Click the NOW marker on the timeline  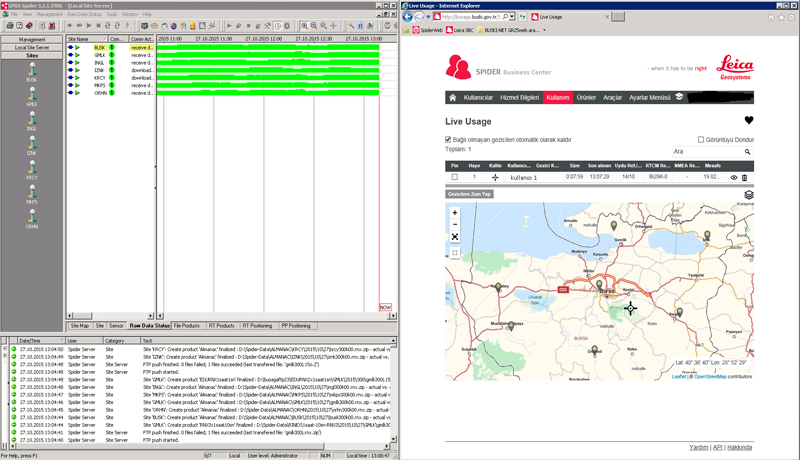(x=385, y=307)
